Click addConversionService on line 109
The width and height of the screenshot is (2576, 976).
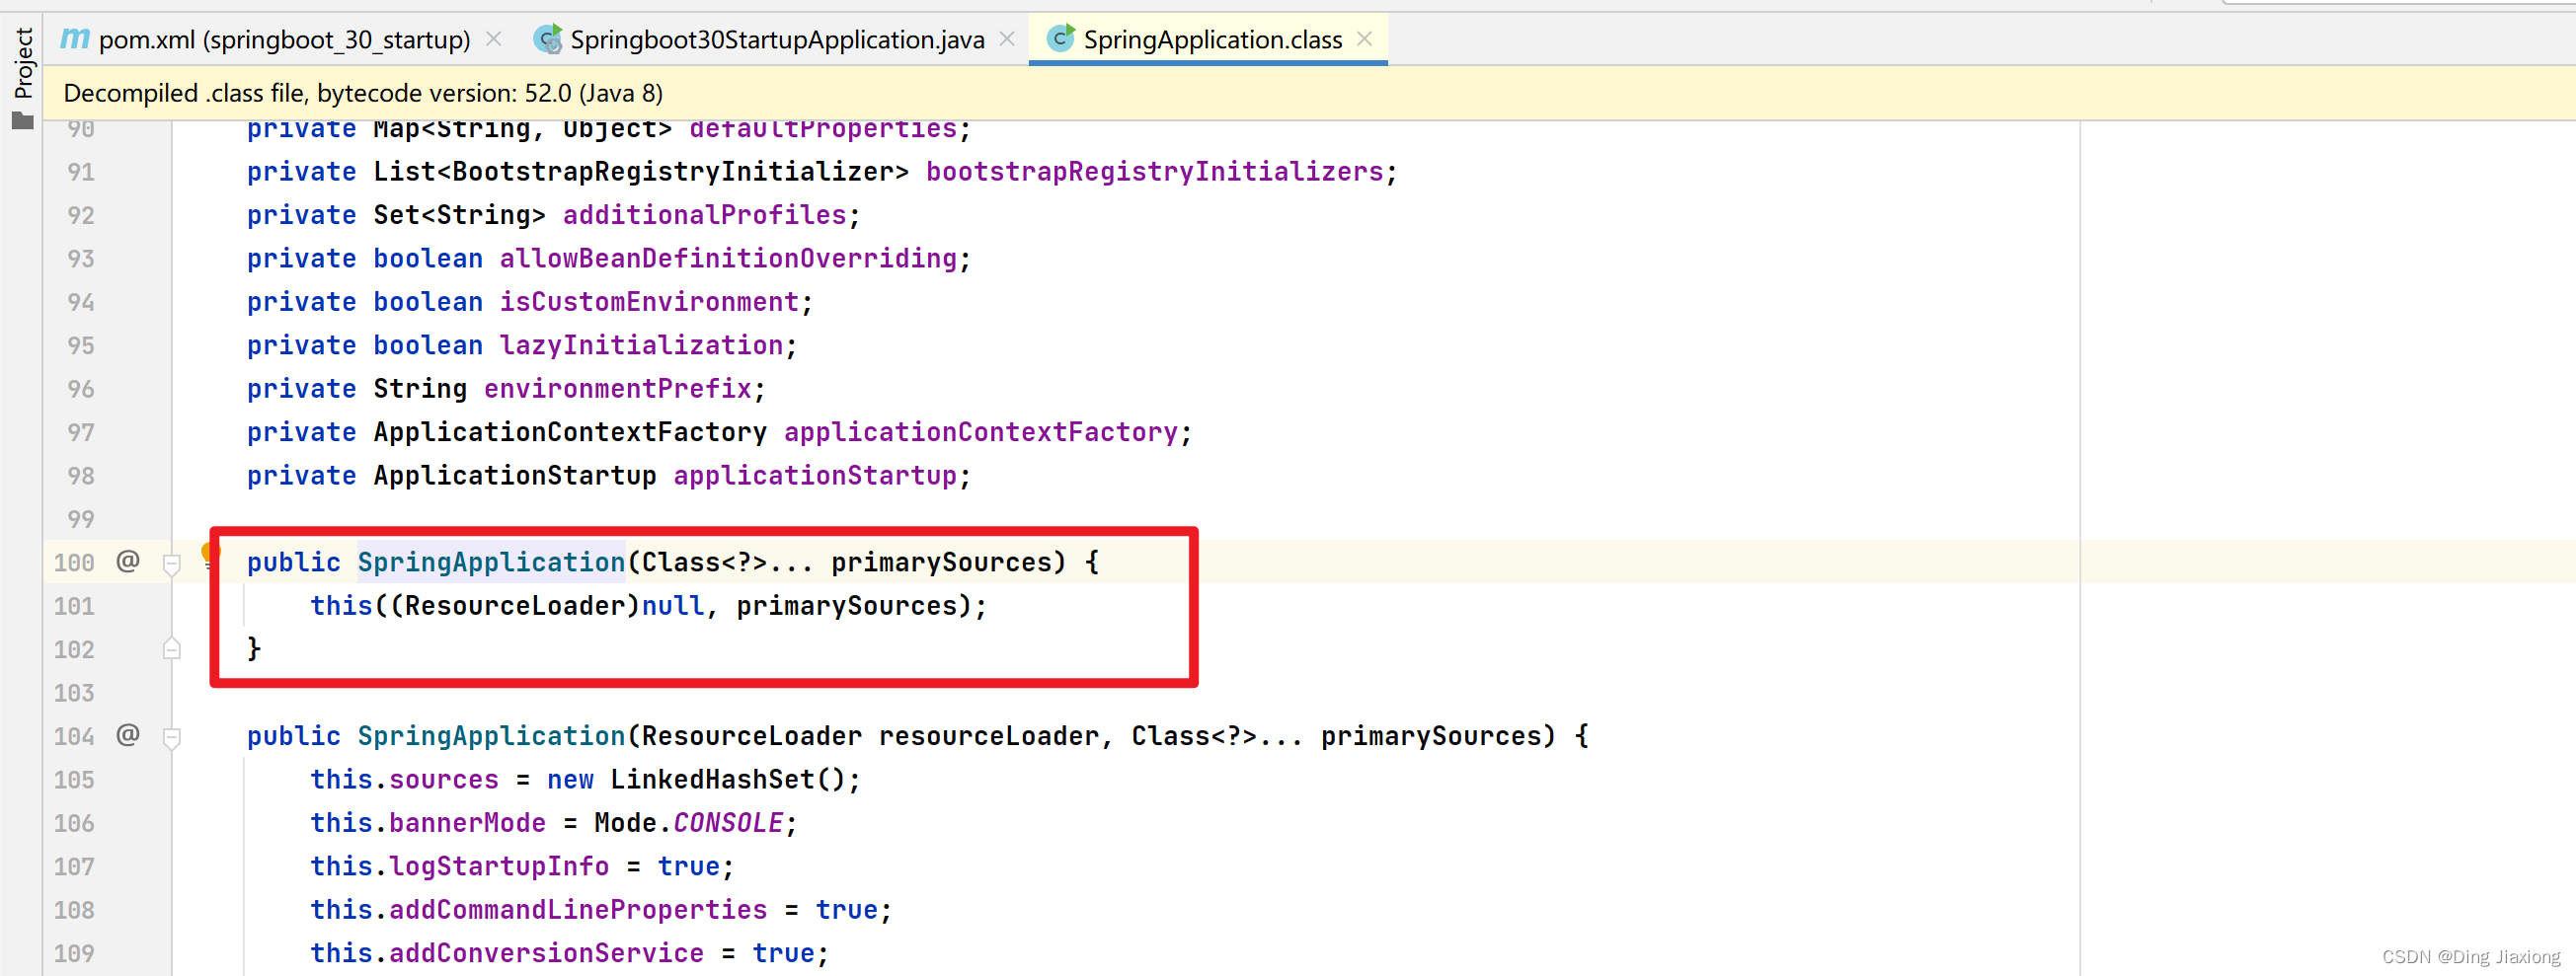[x=546, y=954]
